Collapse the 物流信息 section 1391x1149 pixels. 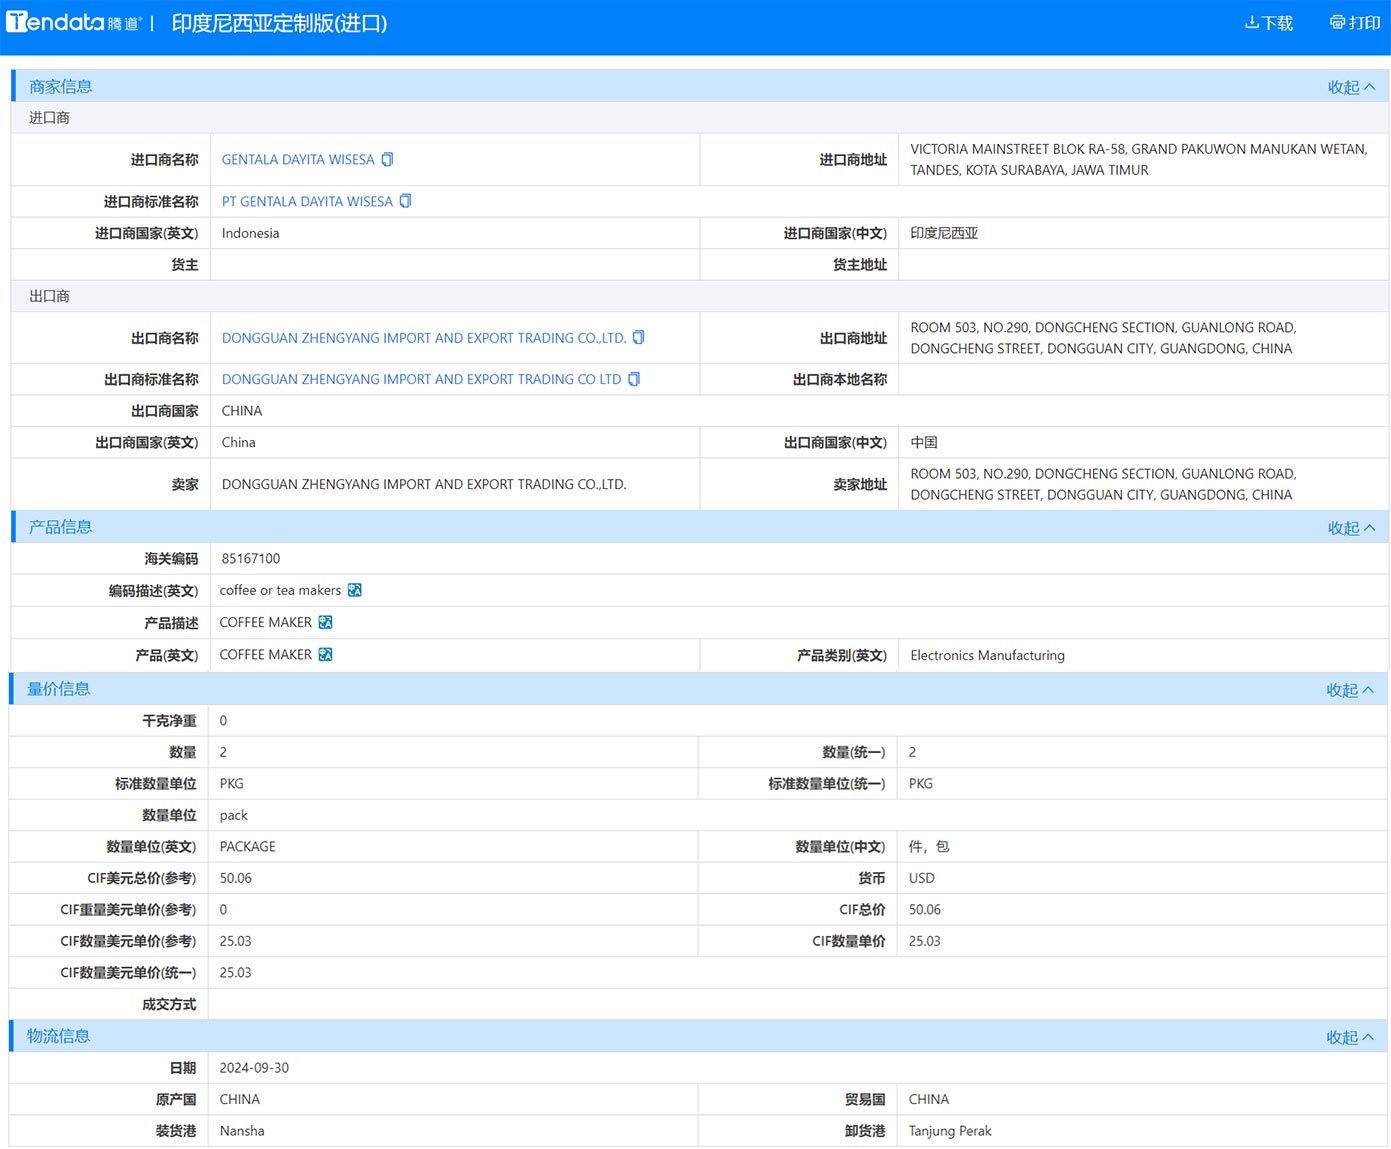pos(1349,1037)
